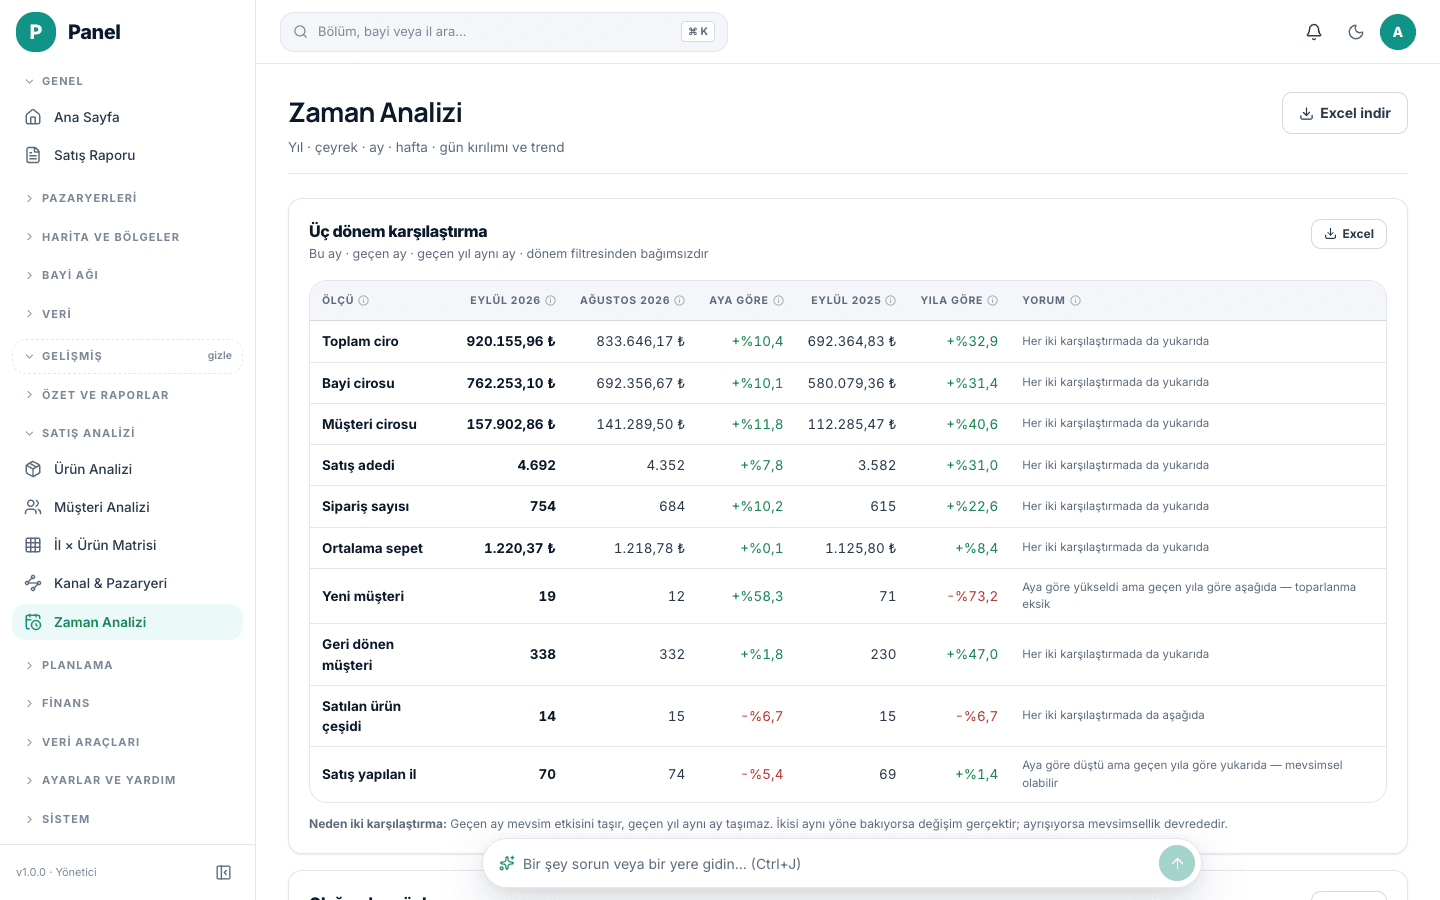Open Ana Sayfa page

coord(127,117)
